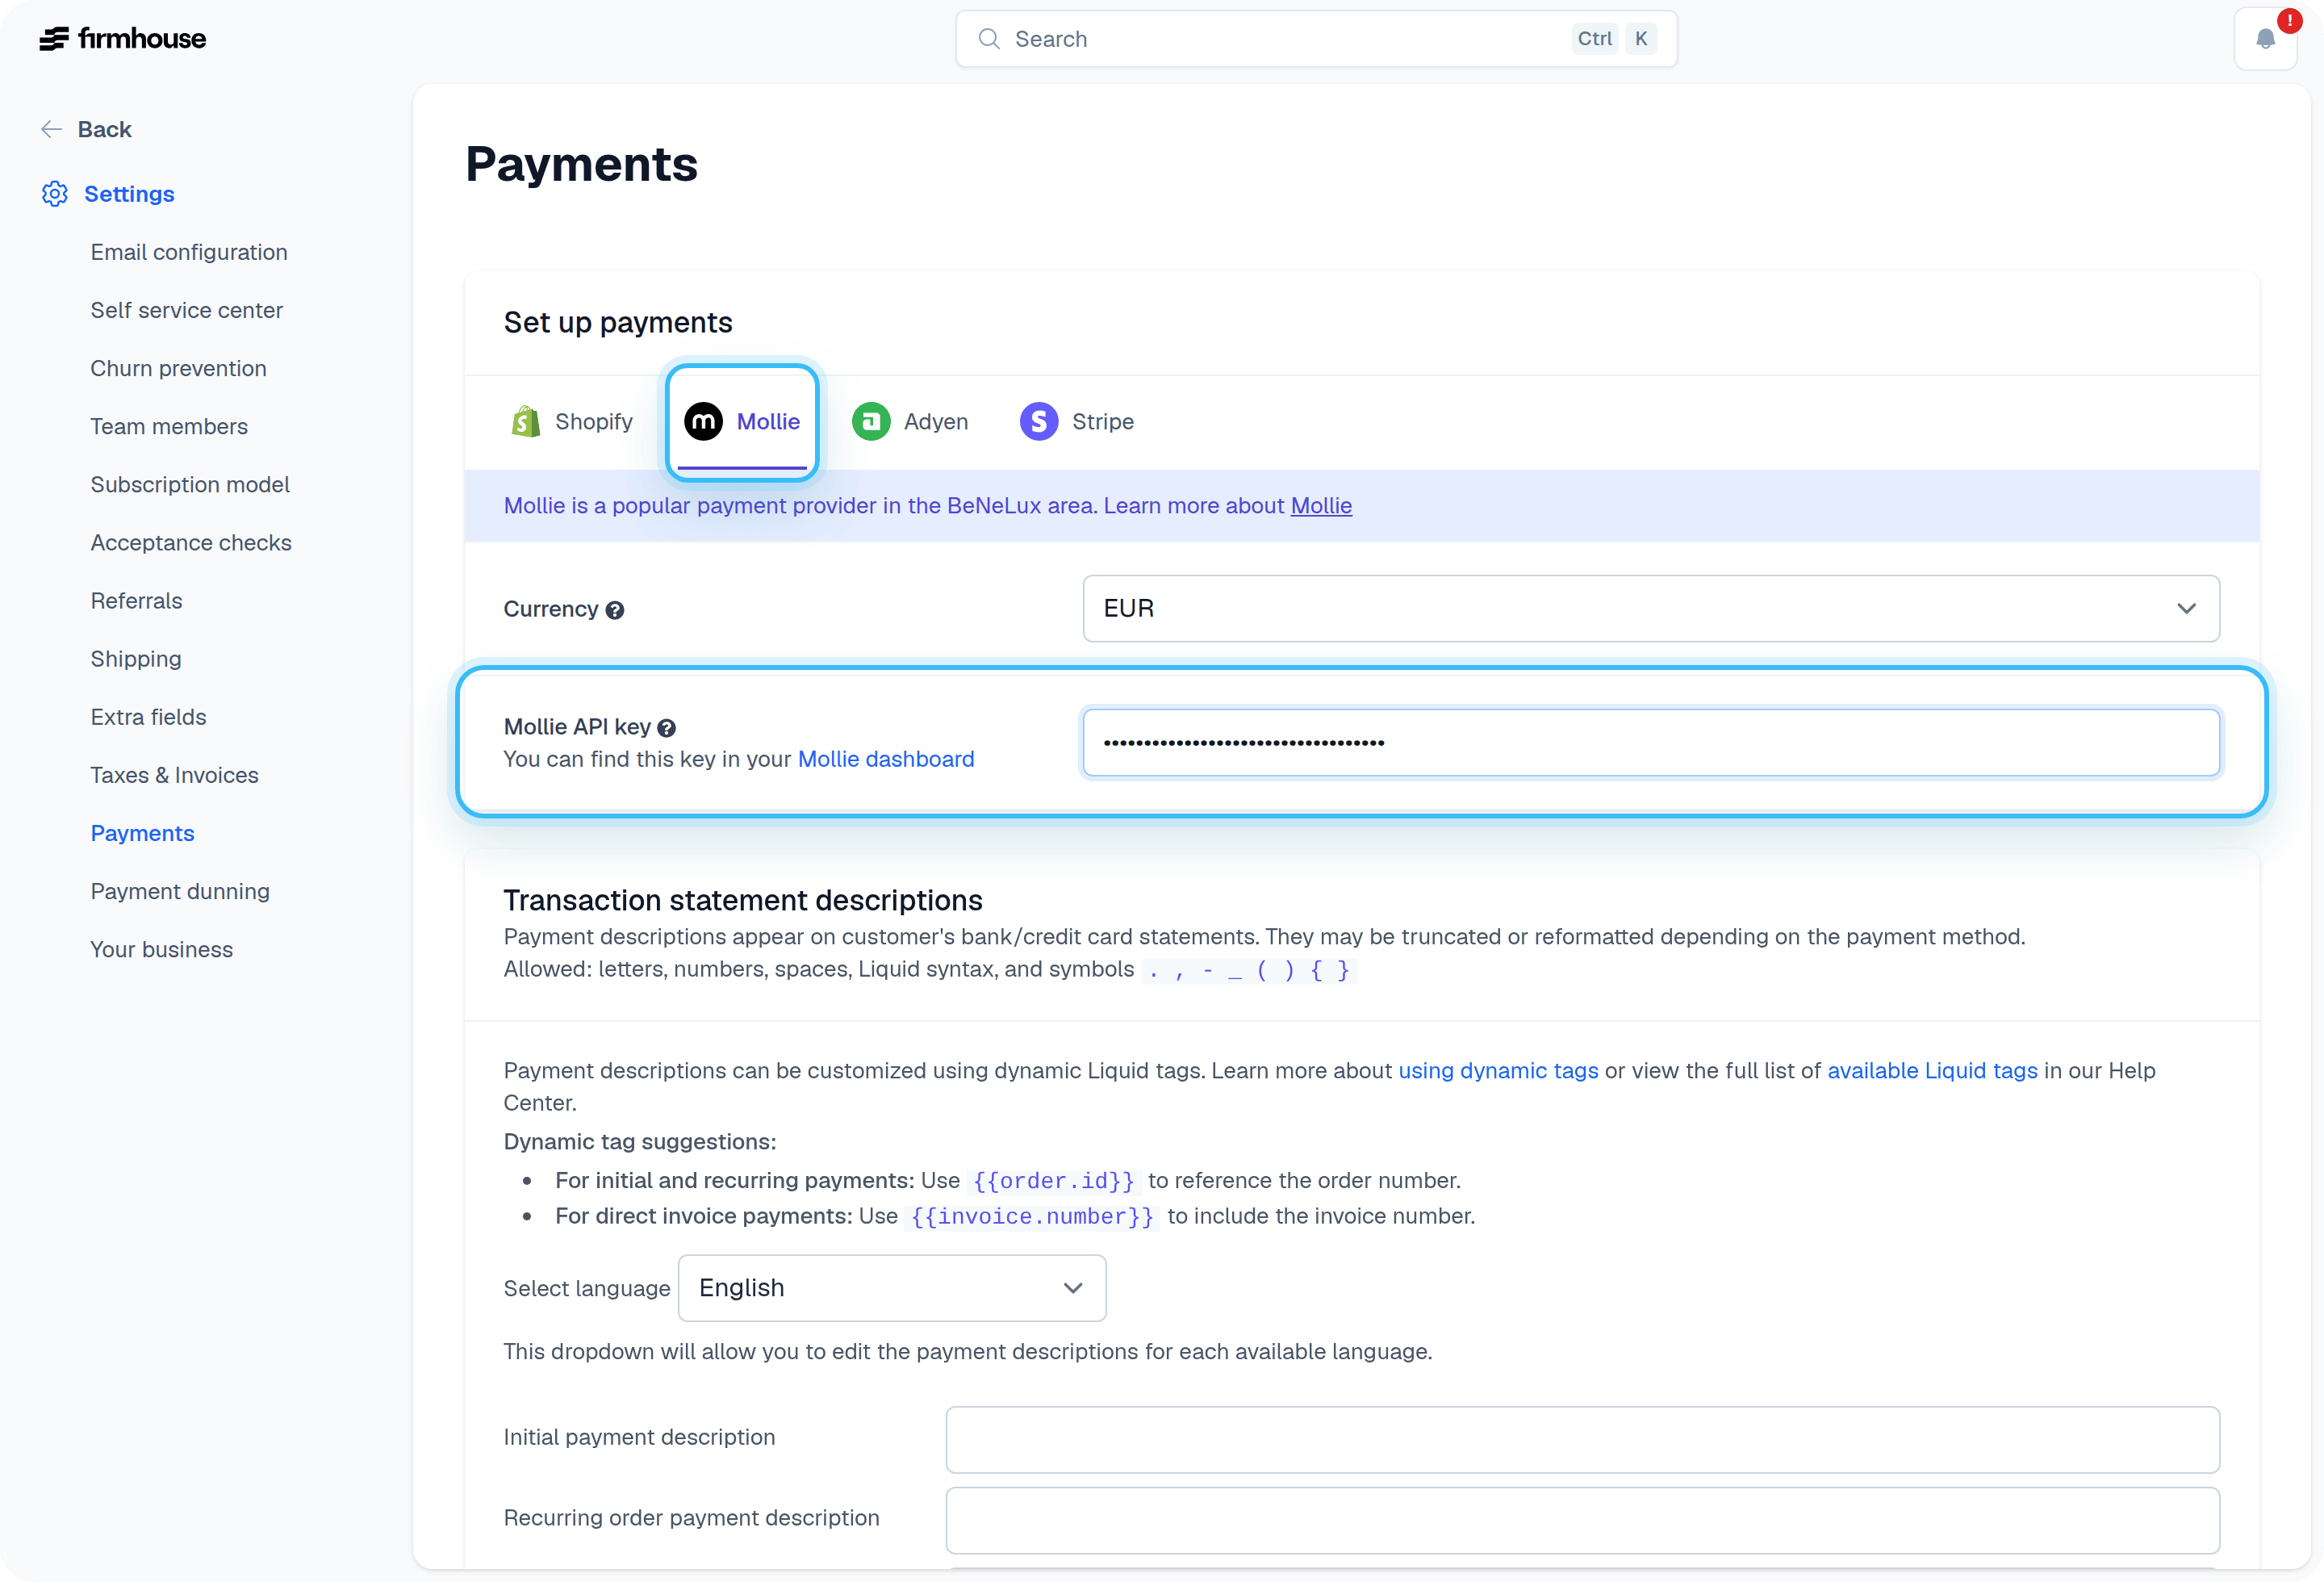Switch to the Stripe tab
Screen dimensions: 2324x1582
point(1078,422)
